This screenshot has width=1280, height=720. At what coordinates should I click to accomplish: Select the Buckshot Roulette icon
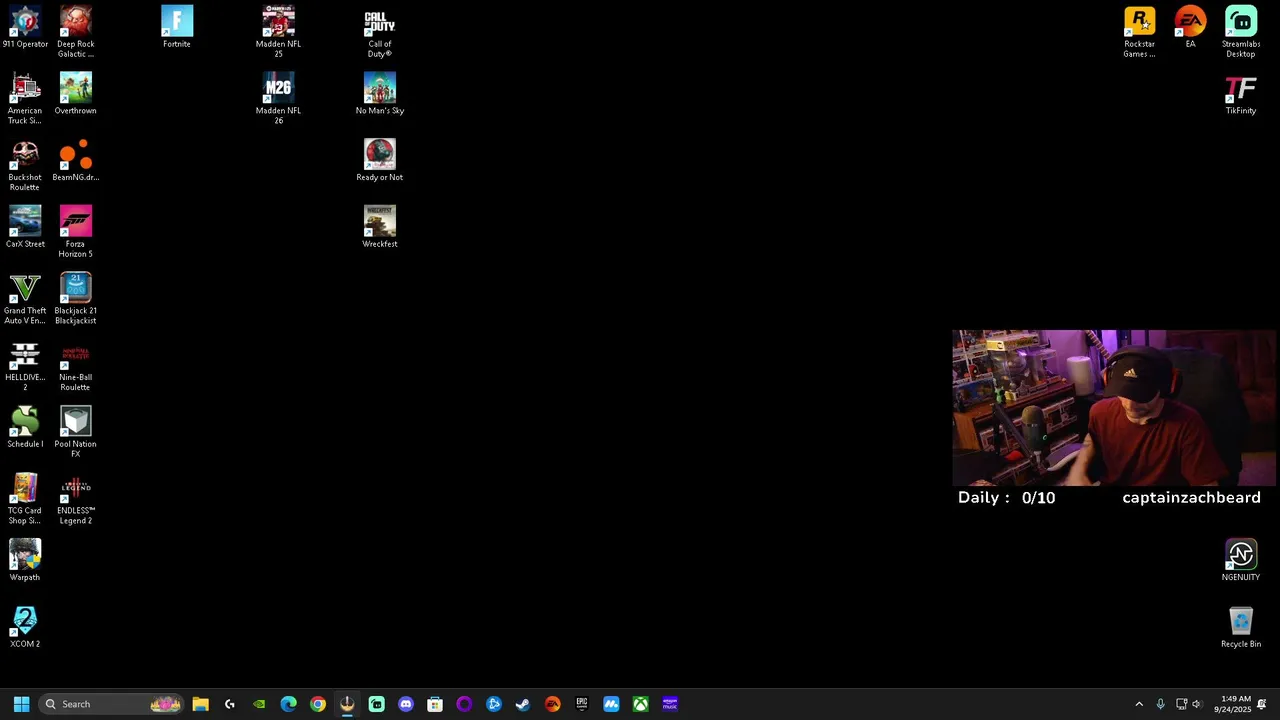[25, 165]
